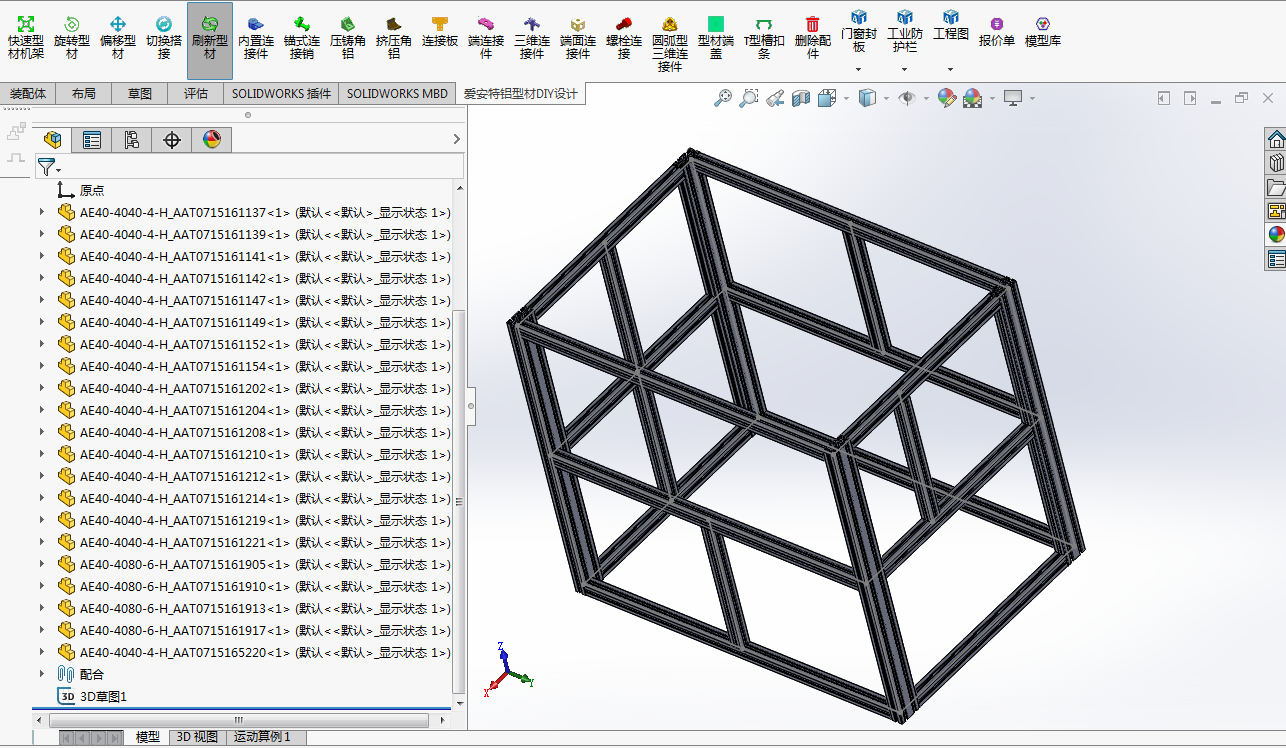Open the 工业防护栏 dropdown menu

pos(904,70)
